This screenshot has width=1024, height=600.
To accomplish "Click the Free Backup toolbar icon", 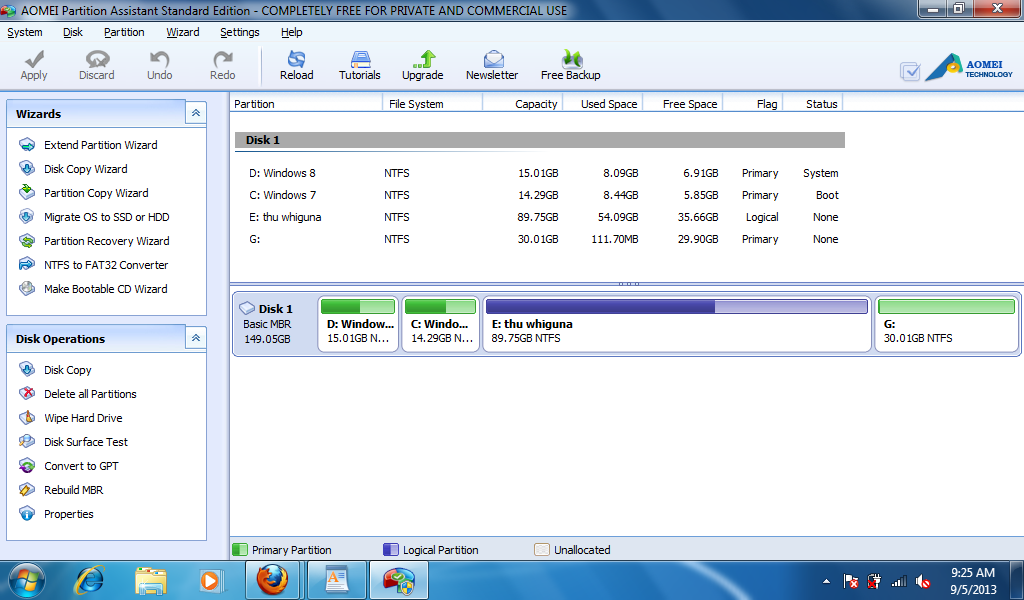I will tap(571, 65).
